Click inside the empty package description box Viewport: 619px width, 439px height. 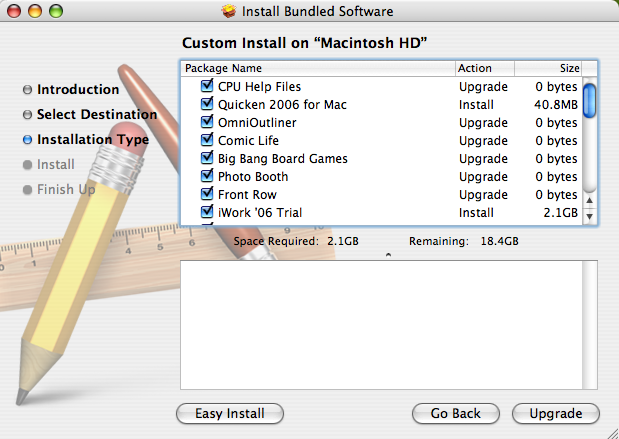click(x=381, y=325)
